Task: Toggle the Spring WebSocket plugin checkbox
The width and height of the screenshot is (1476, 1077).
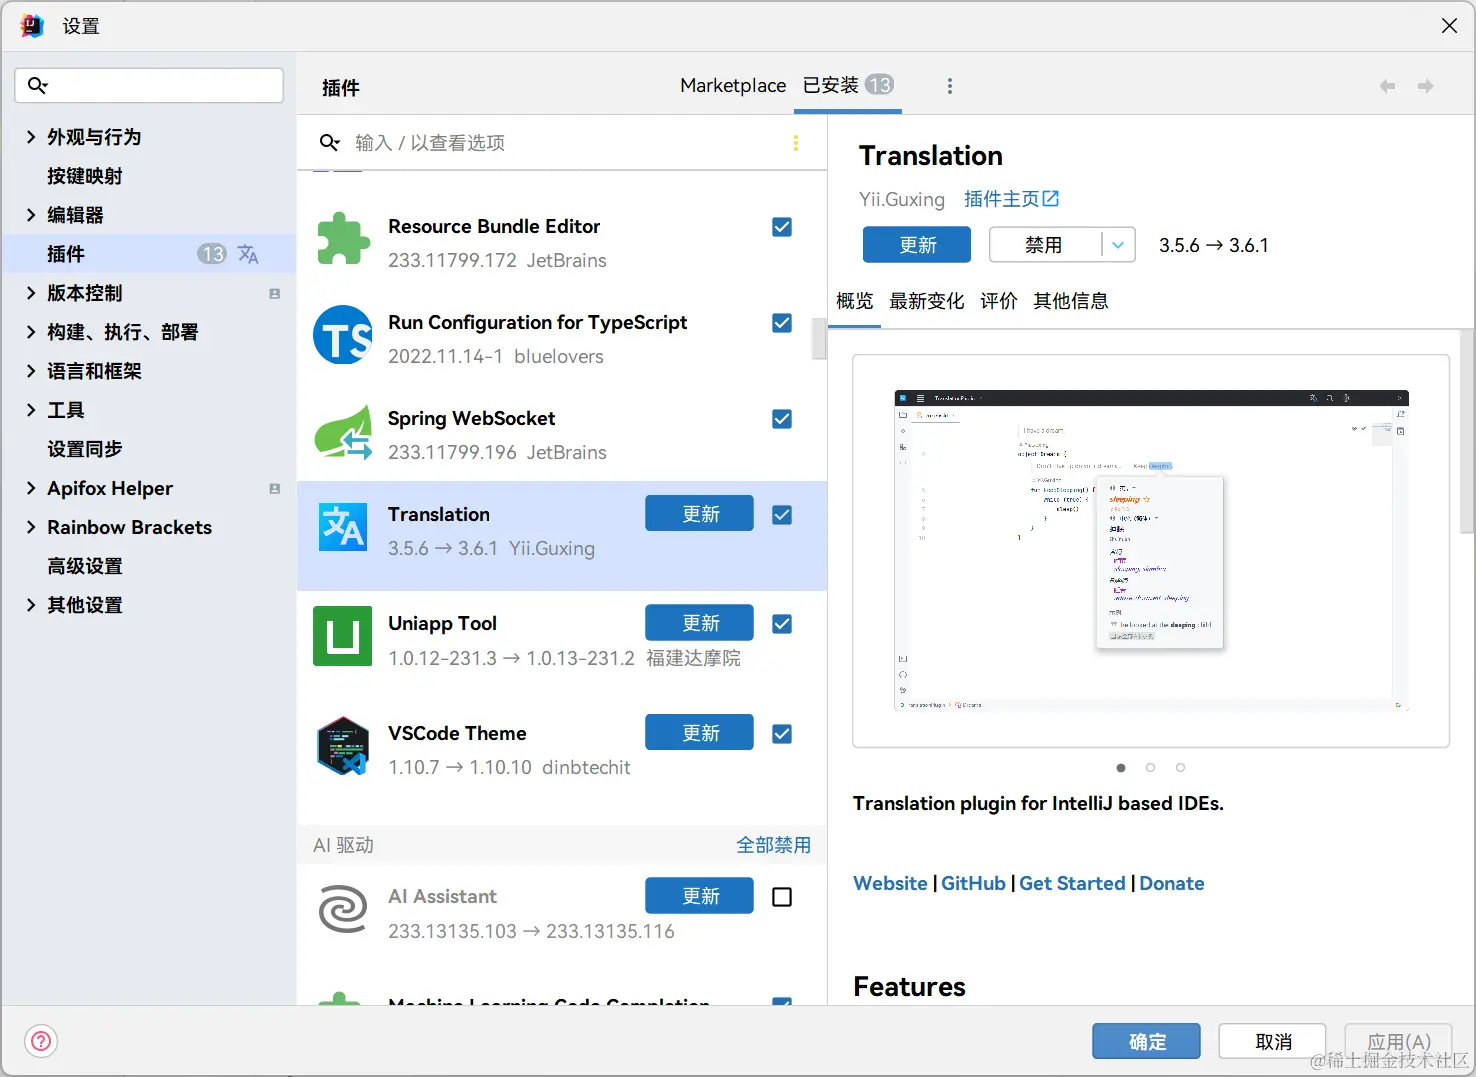Action: [x=782, y=419]
